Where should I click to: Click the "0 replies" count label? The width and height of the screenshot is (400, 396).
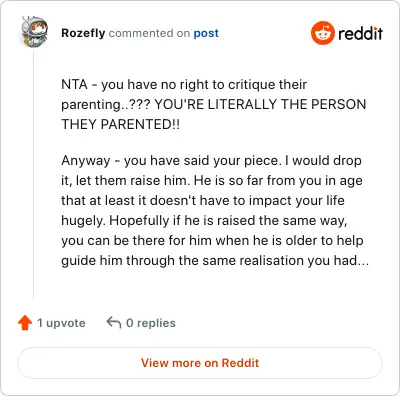[151, 323]
